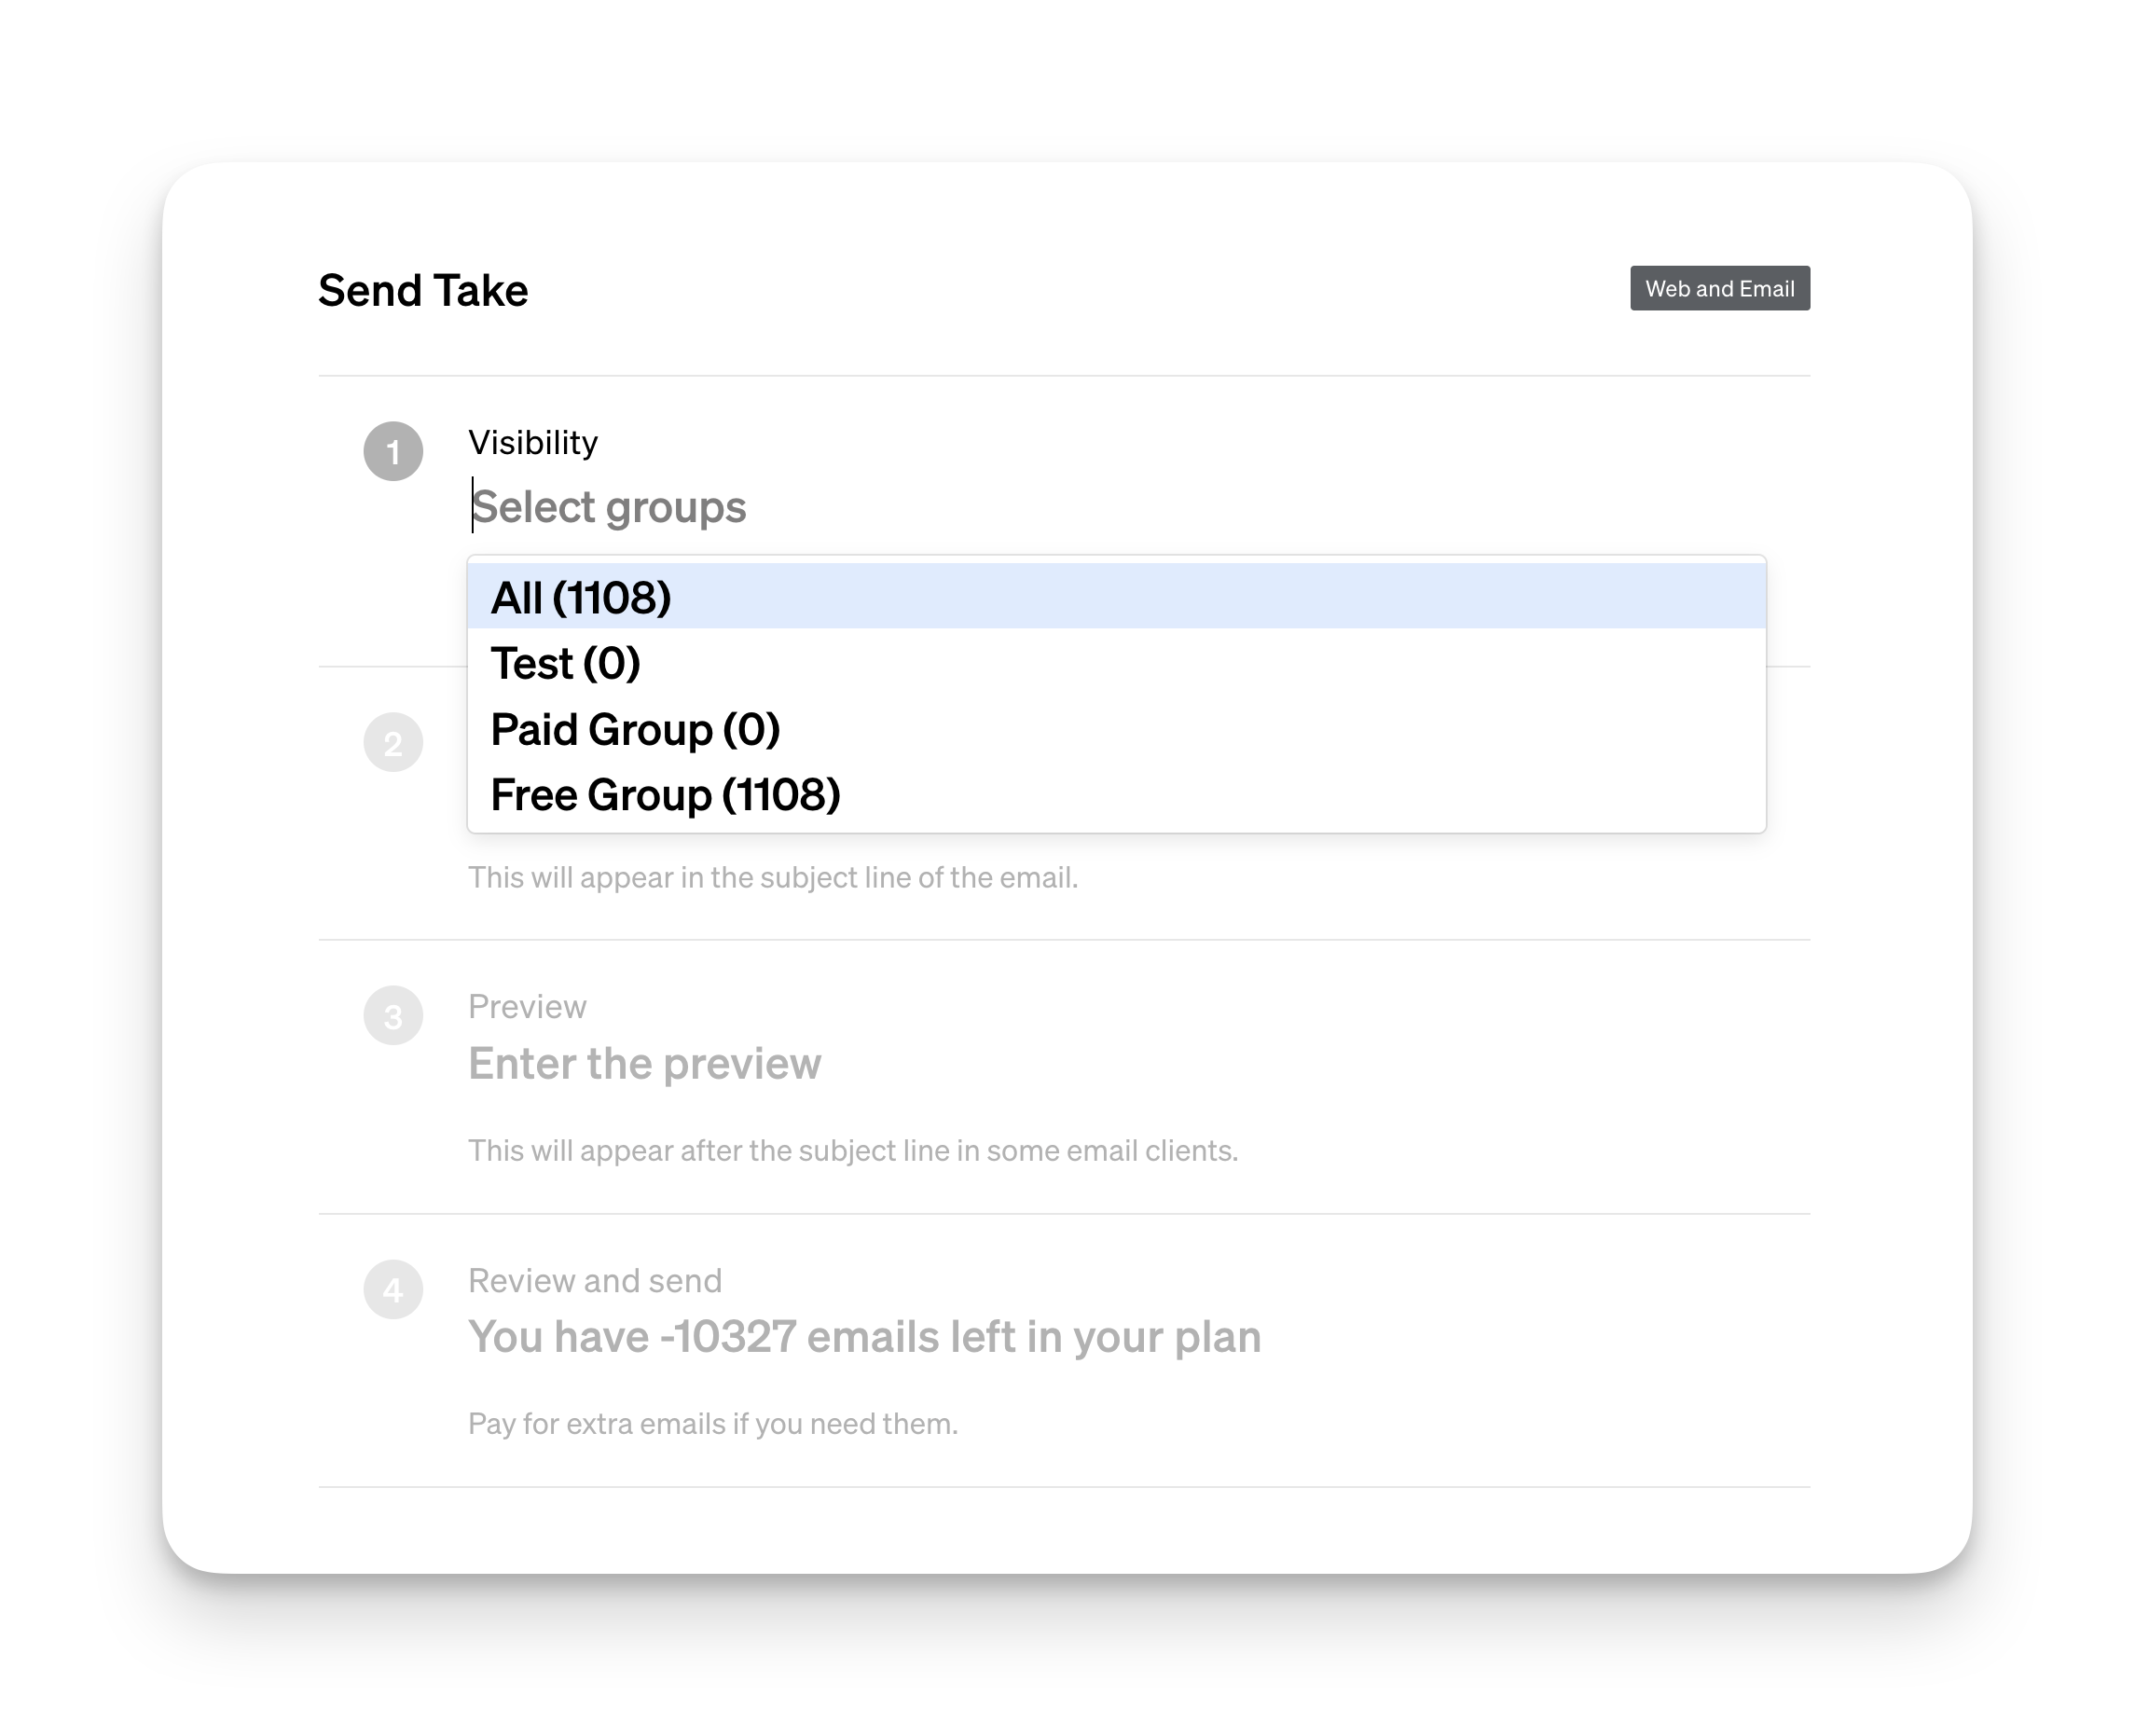Click the step 3 circle icon
This screenshot has width=2135, height=1736.
pyautogui.click(x=393, y=1016)
